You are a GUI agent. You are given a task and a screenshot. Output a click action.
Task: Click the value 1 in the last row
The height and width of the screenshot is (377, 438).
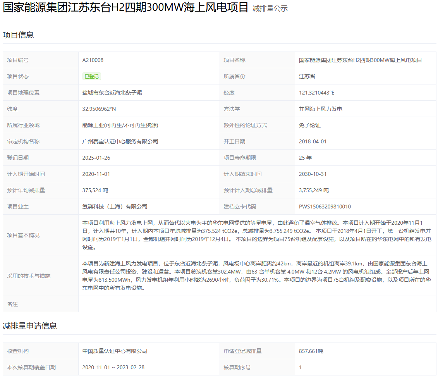[x=300, y=367]
